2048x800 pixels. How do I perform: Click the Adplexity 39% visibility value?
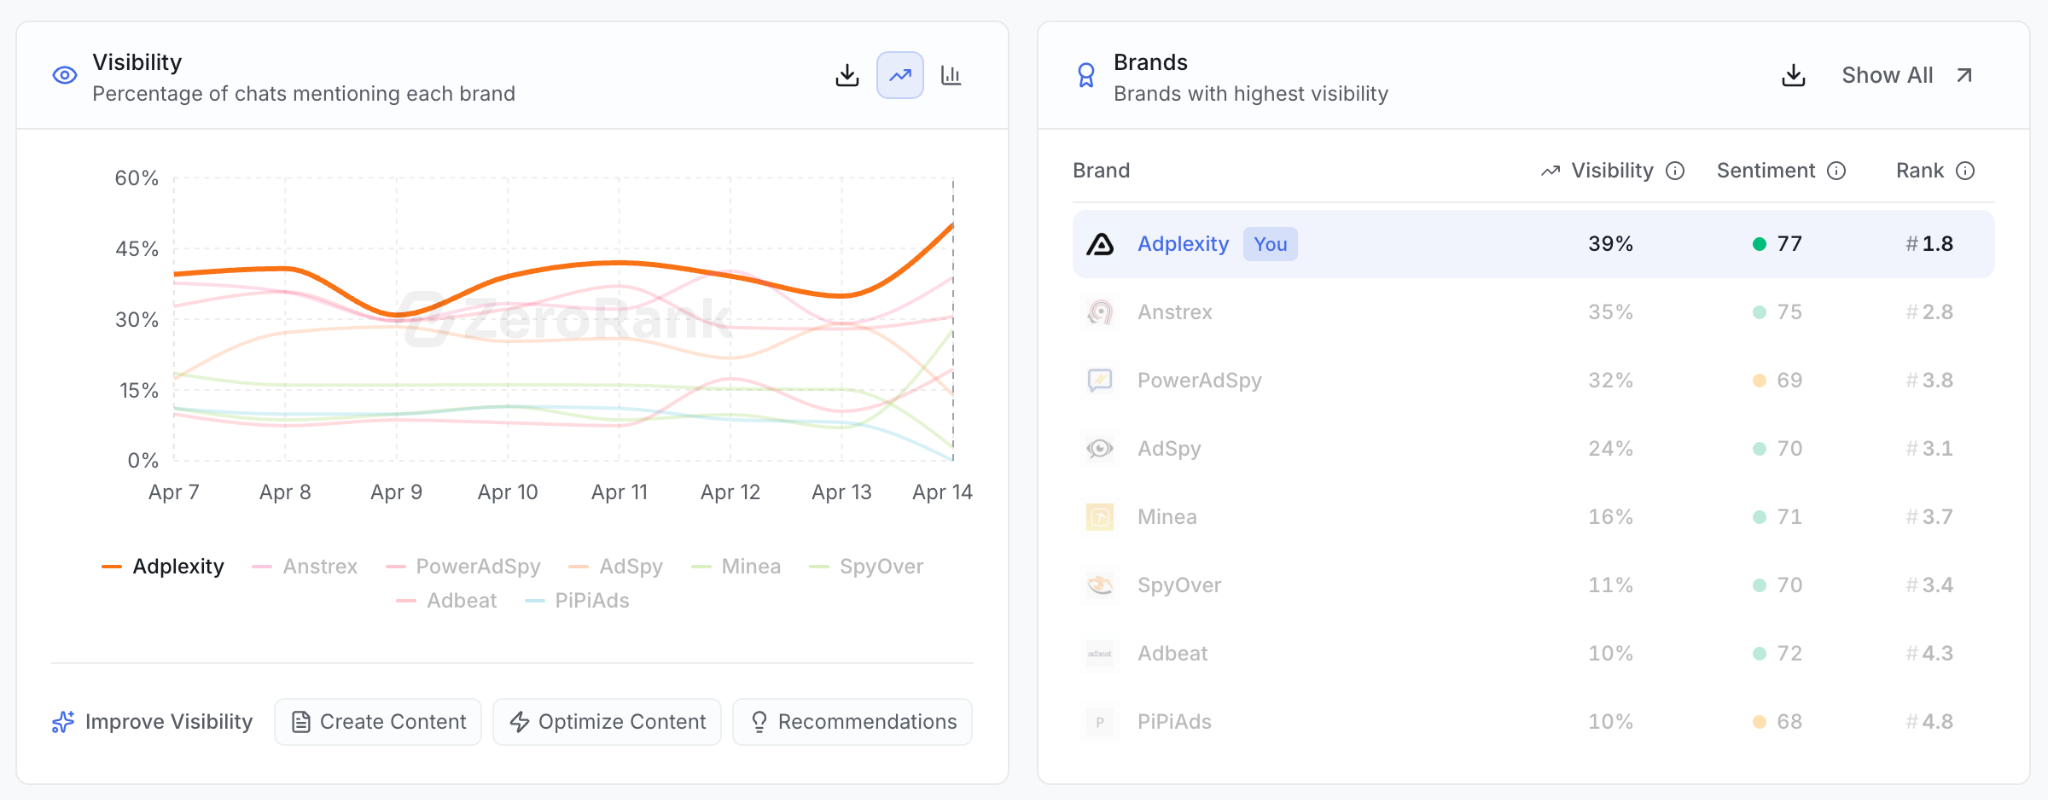[1610, 244]
